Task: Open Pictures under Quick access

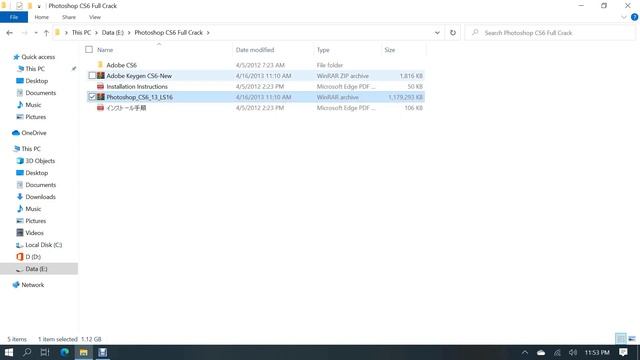Action: [36, 117]
